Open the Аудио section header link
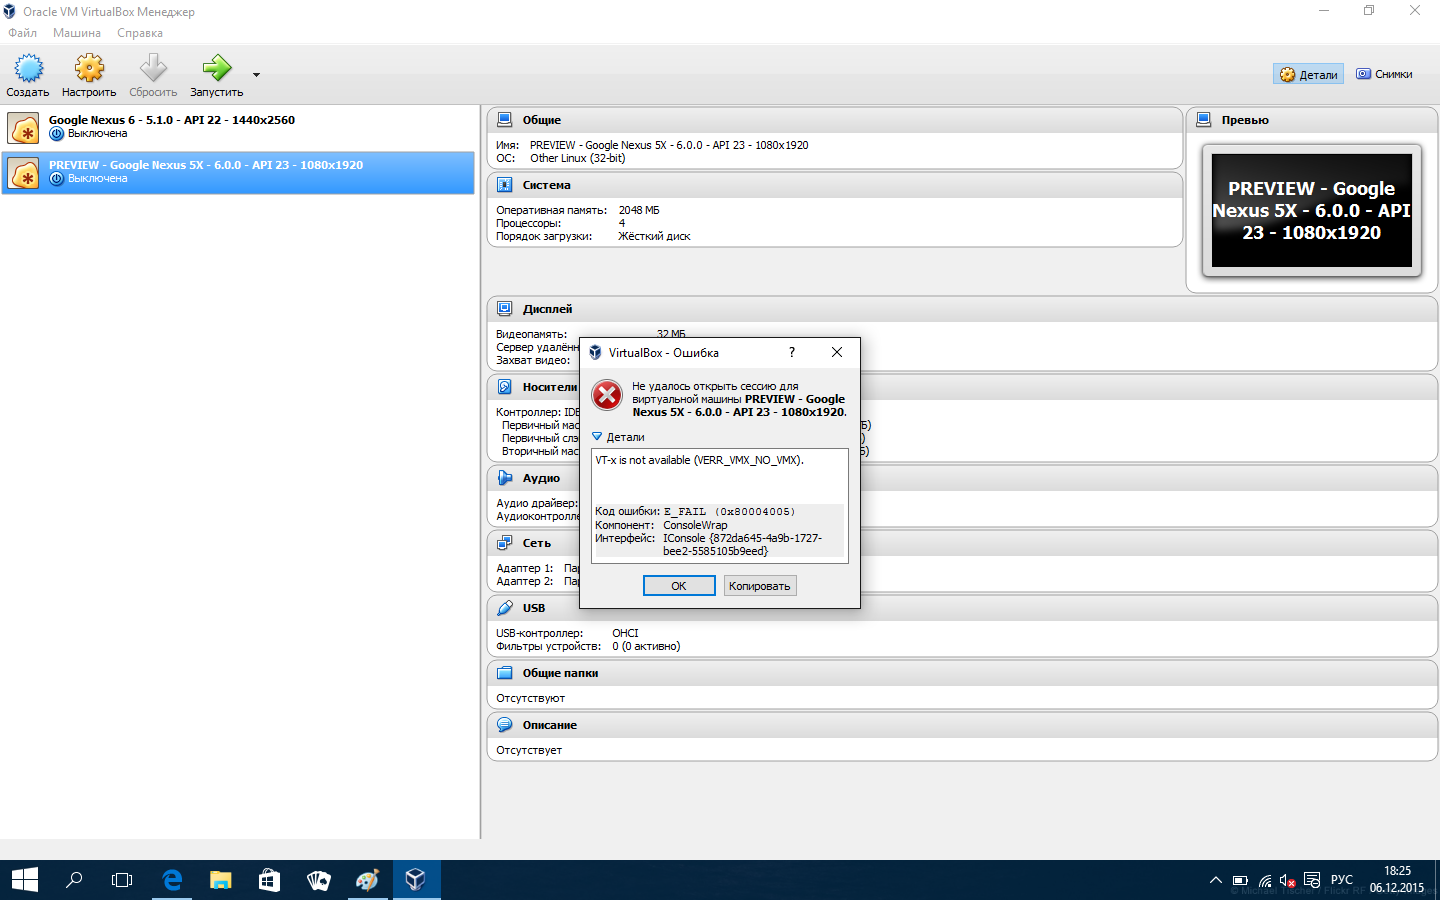This screenshot has width=1440, height=900. [x=541, y=478]
